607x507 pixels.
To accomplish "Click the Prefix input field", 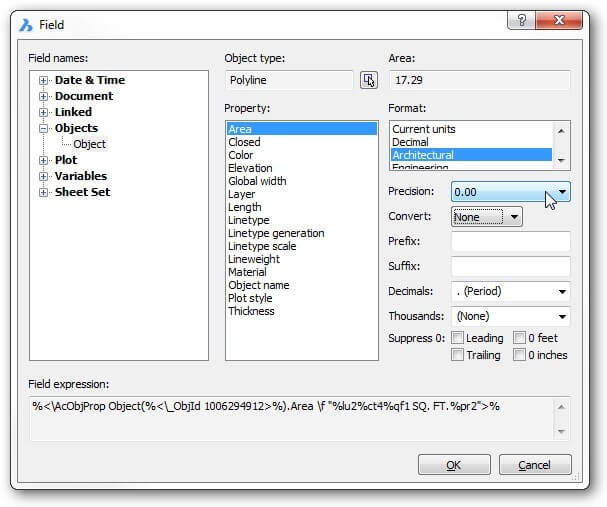I will tap(510, 241).
